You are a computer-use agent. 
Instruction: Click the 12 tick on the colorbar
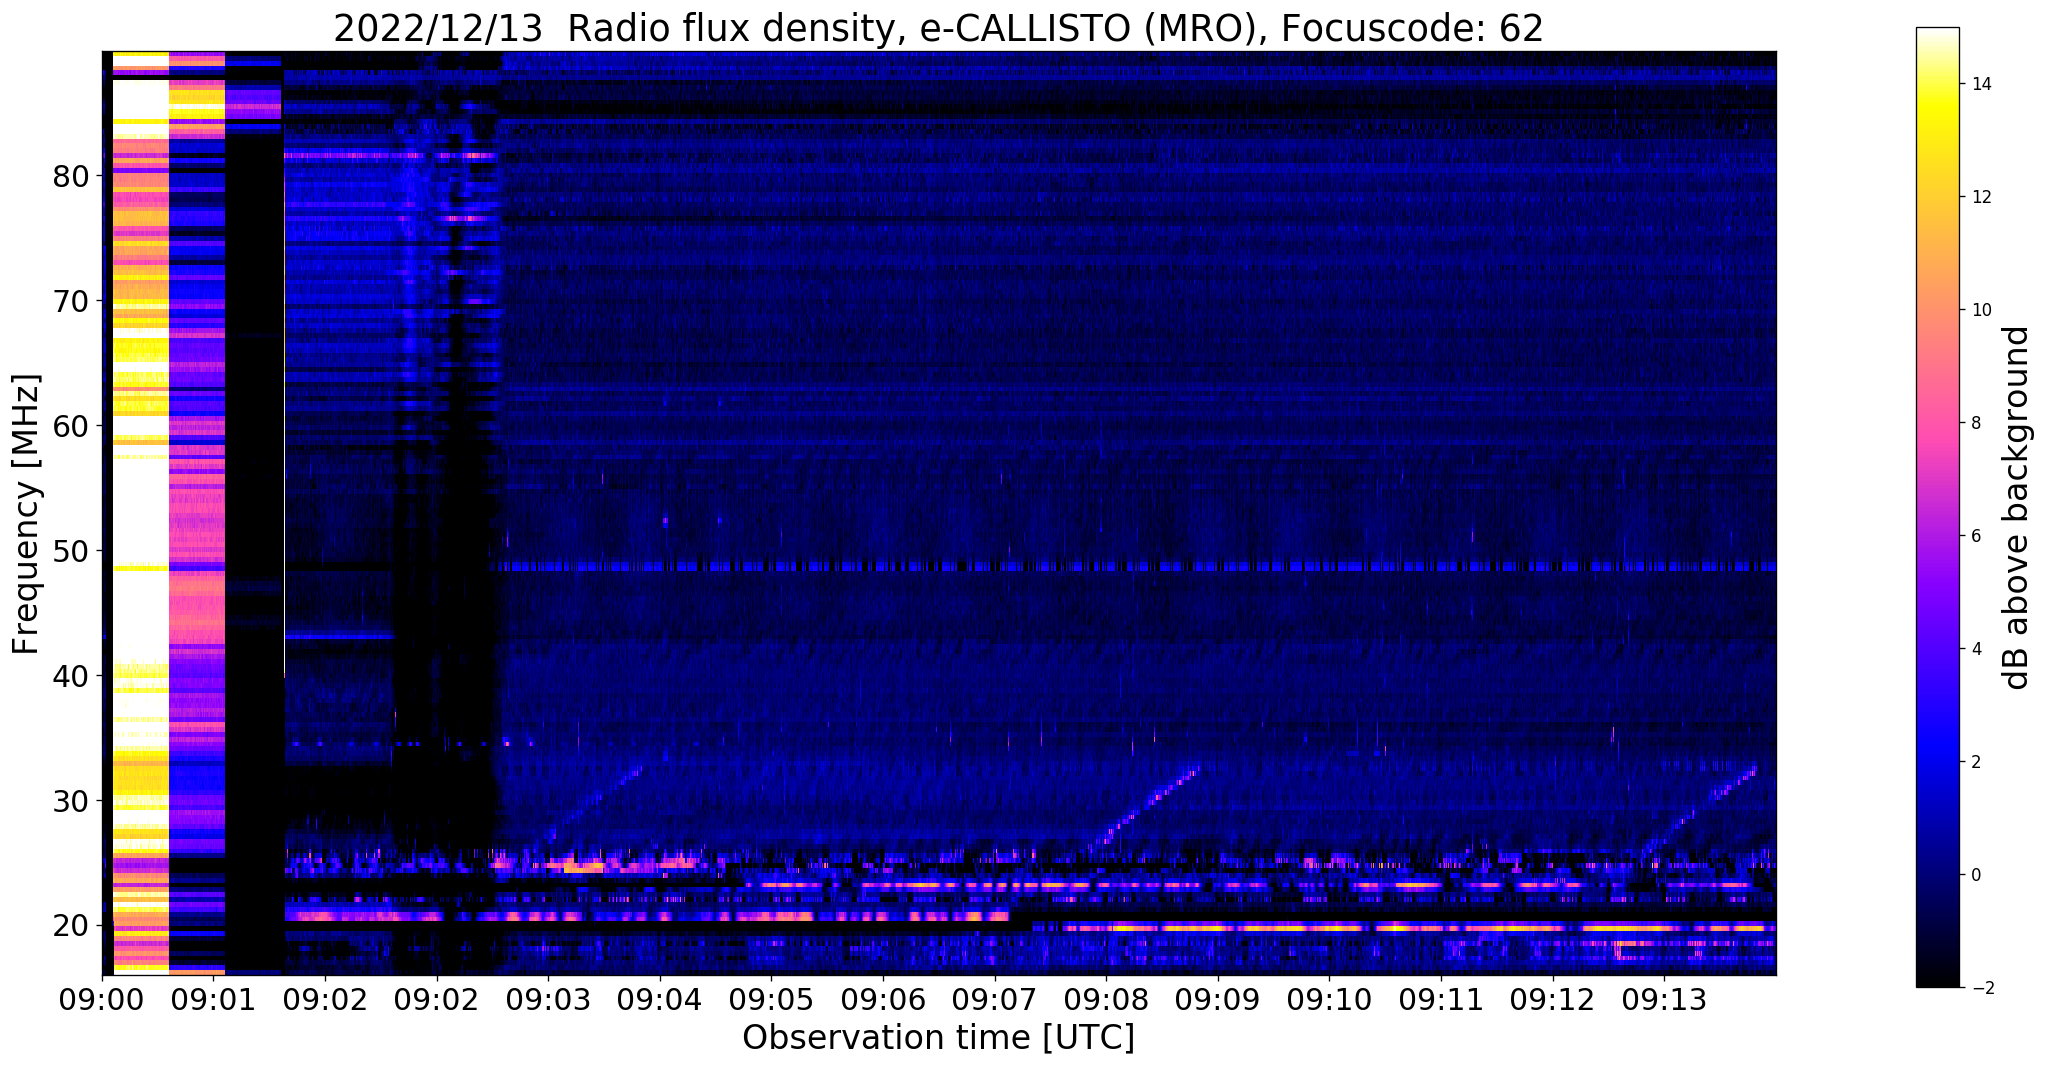pyautogui.click(x=1980, y=197)
